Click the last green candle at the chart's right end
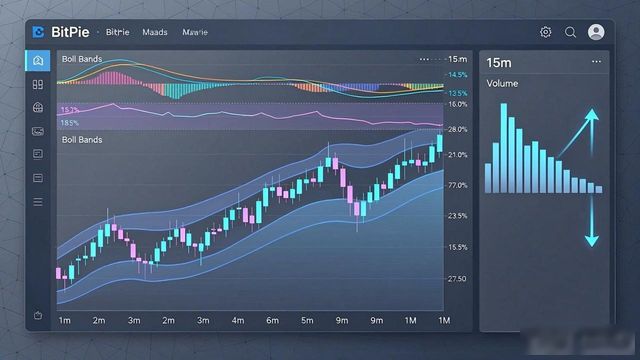 [440, 143]
